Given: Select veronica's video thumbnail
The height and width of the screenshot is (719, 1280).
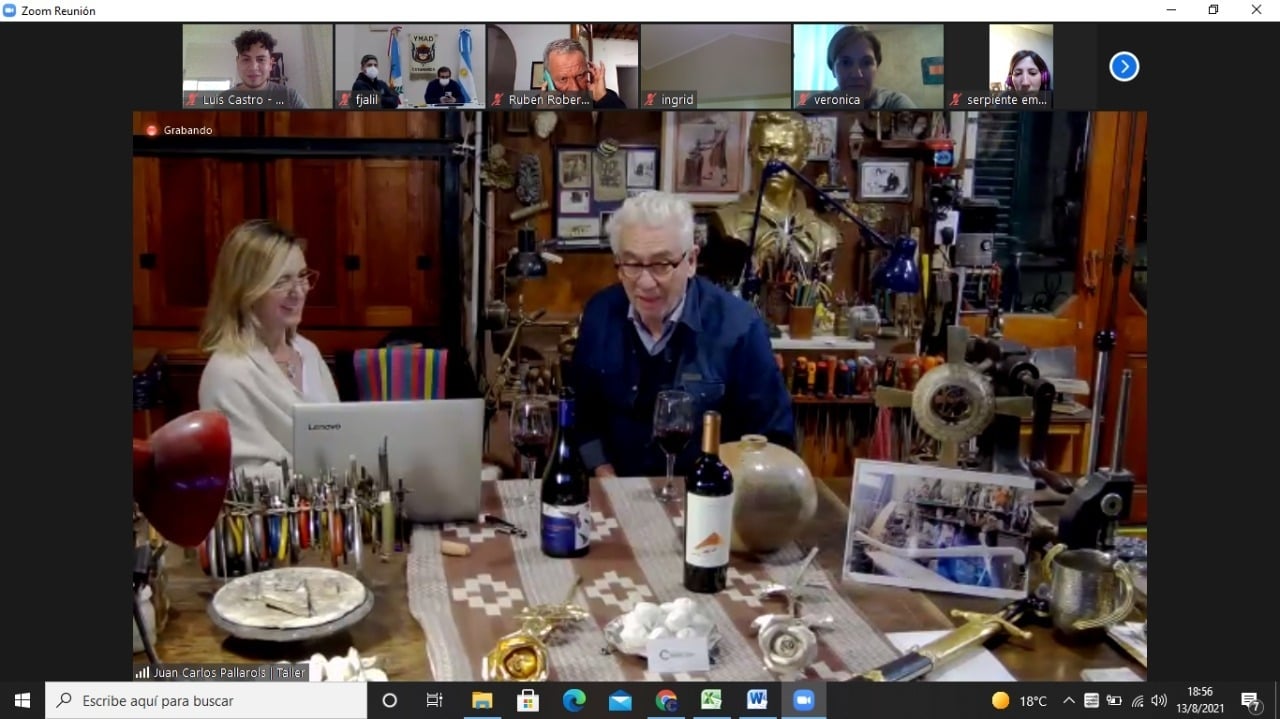Looking at the screenshot, I should click(868, 66).
